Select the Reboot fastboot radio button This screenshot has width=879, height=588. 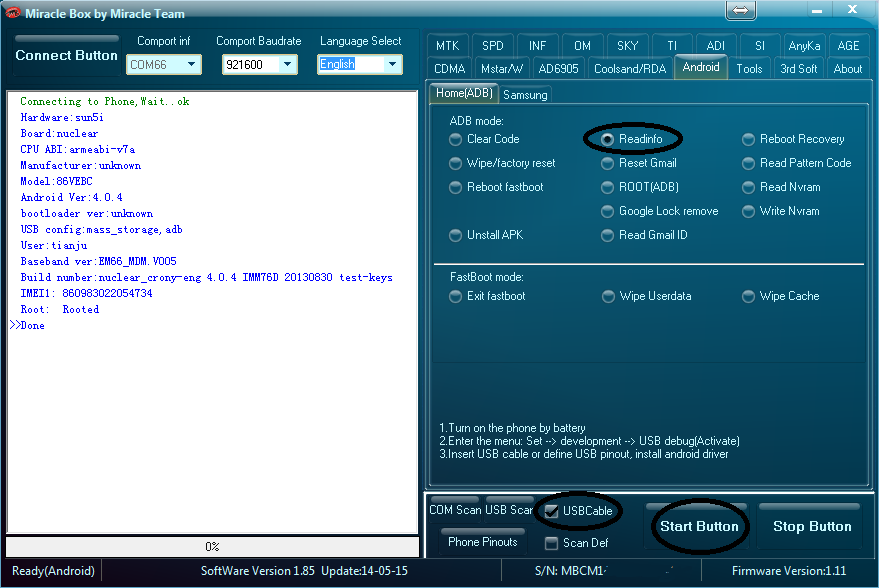(455, 187)
